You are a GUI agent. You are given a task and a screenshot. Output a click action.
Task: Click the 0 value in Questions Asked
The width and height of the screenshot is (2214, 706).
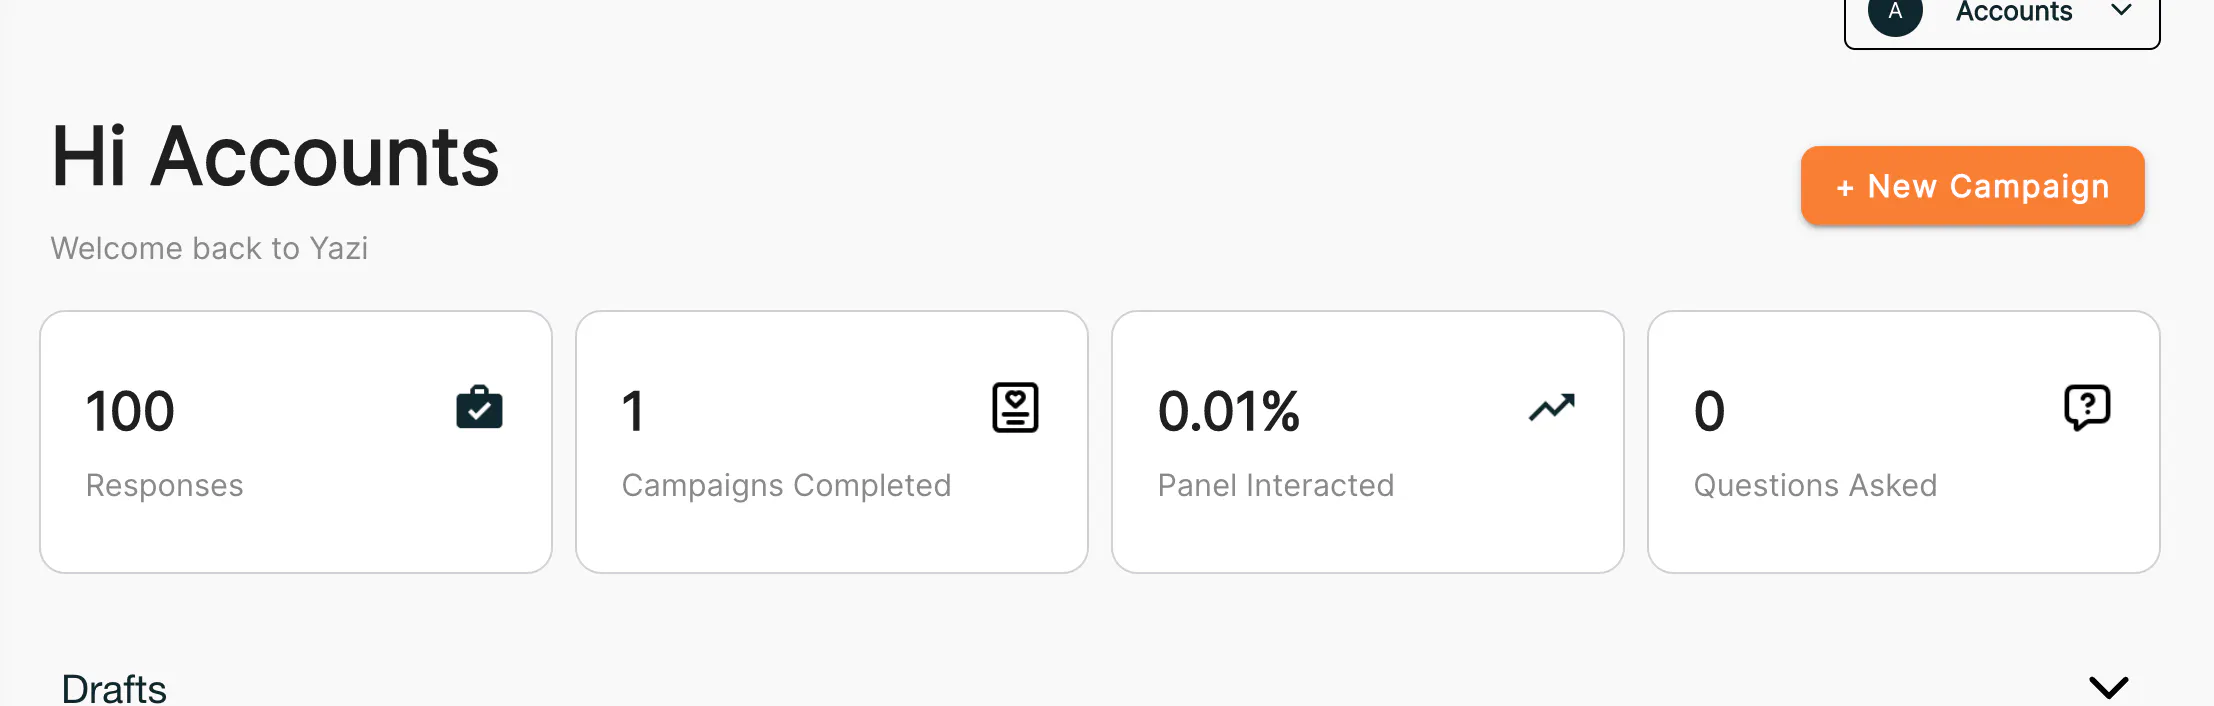pyautogui.click(x=1709, y=411)
